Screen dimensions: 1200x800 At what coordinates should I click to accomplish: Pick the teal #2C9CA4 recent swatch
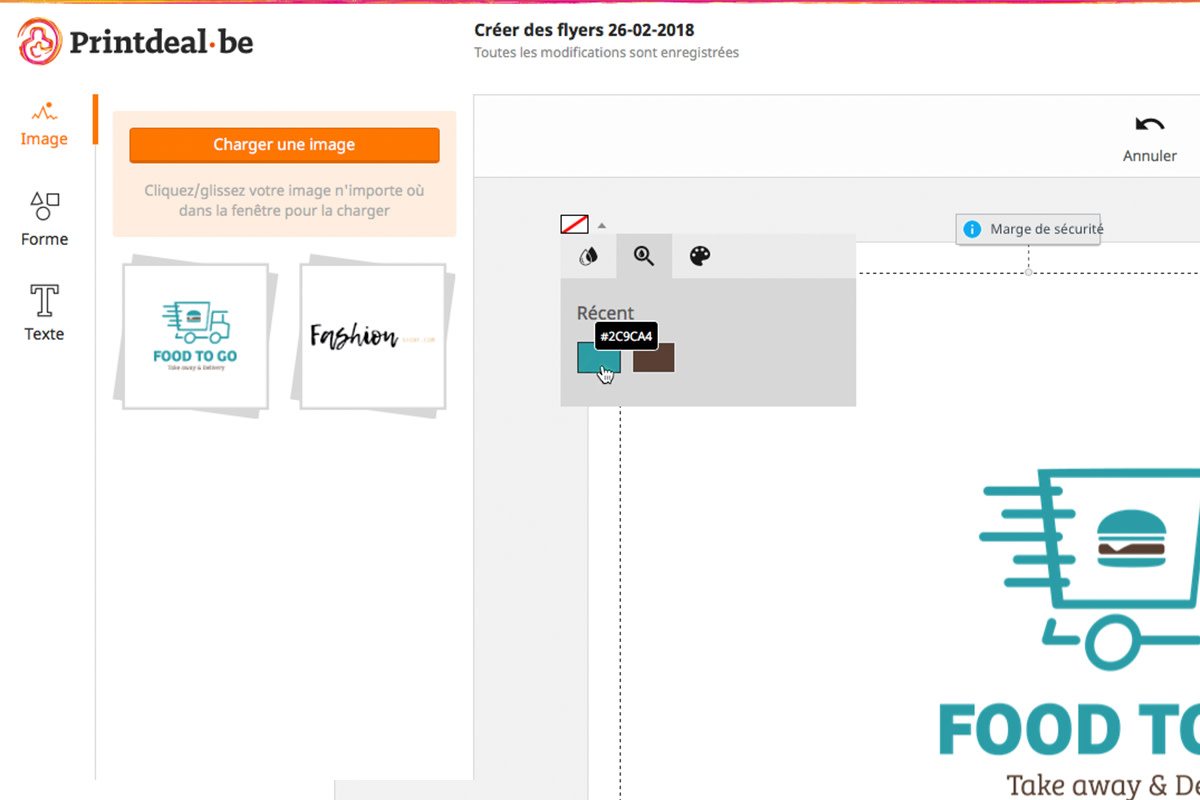click(599, 358)
